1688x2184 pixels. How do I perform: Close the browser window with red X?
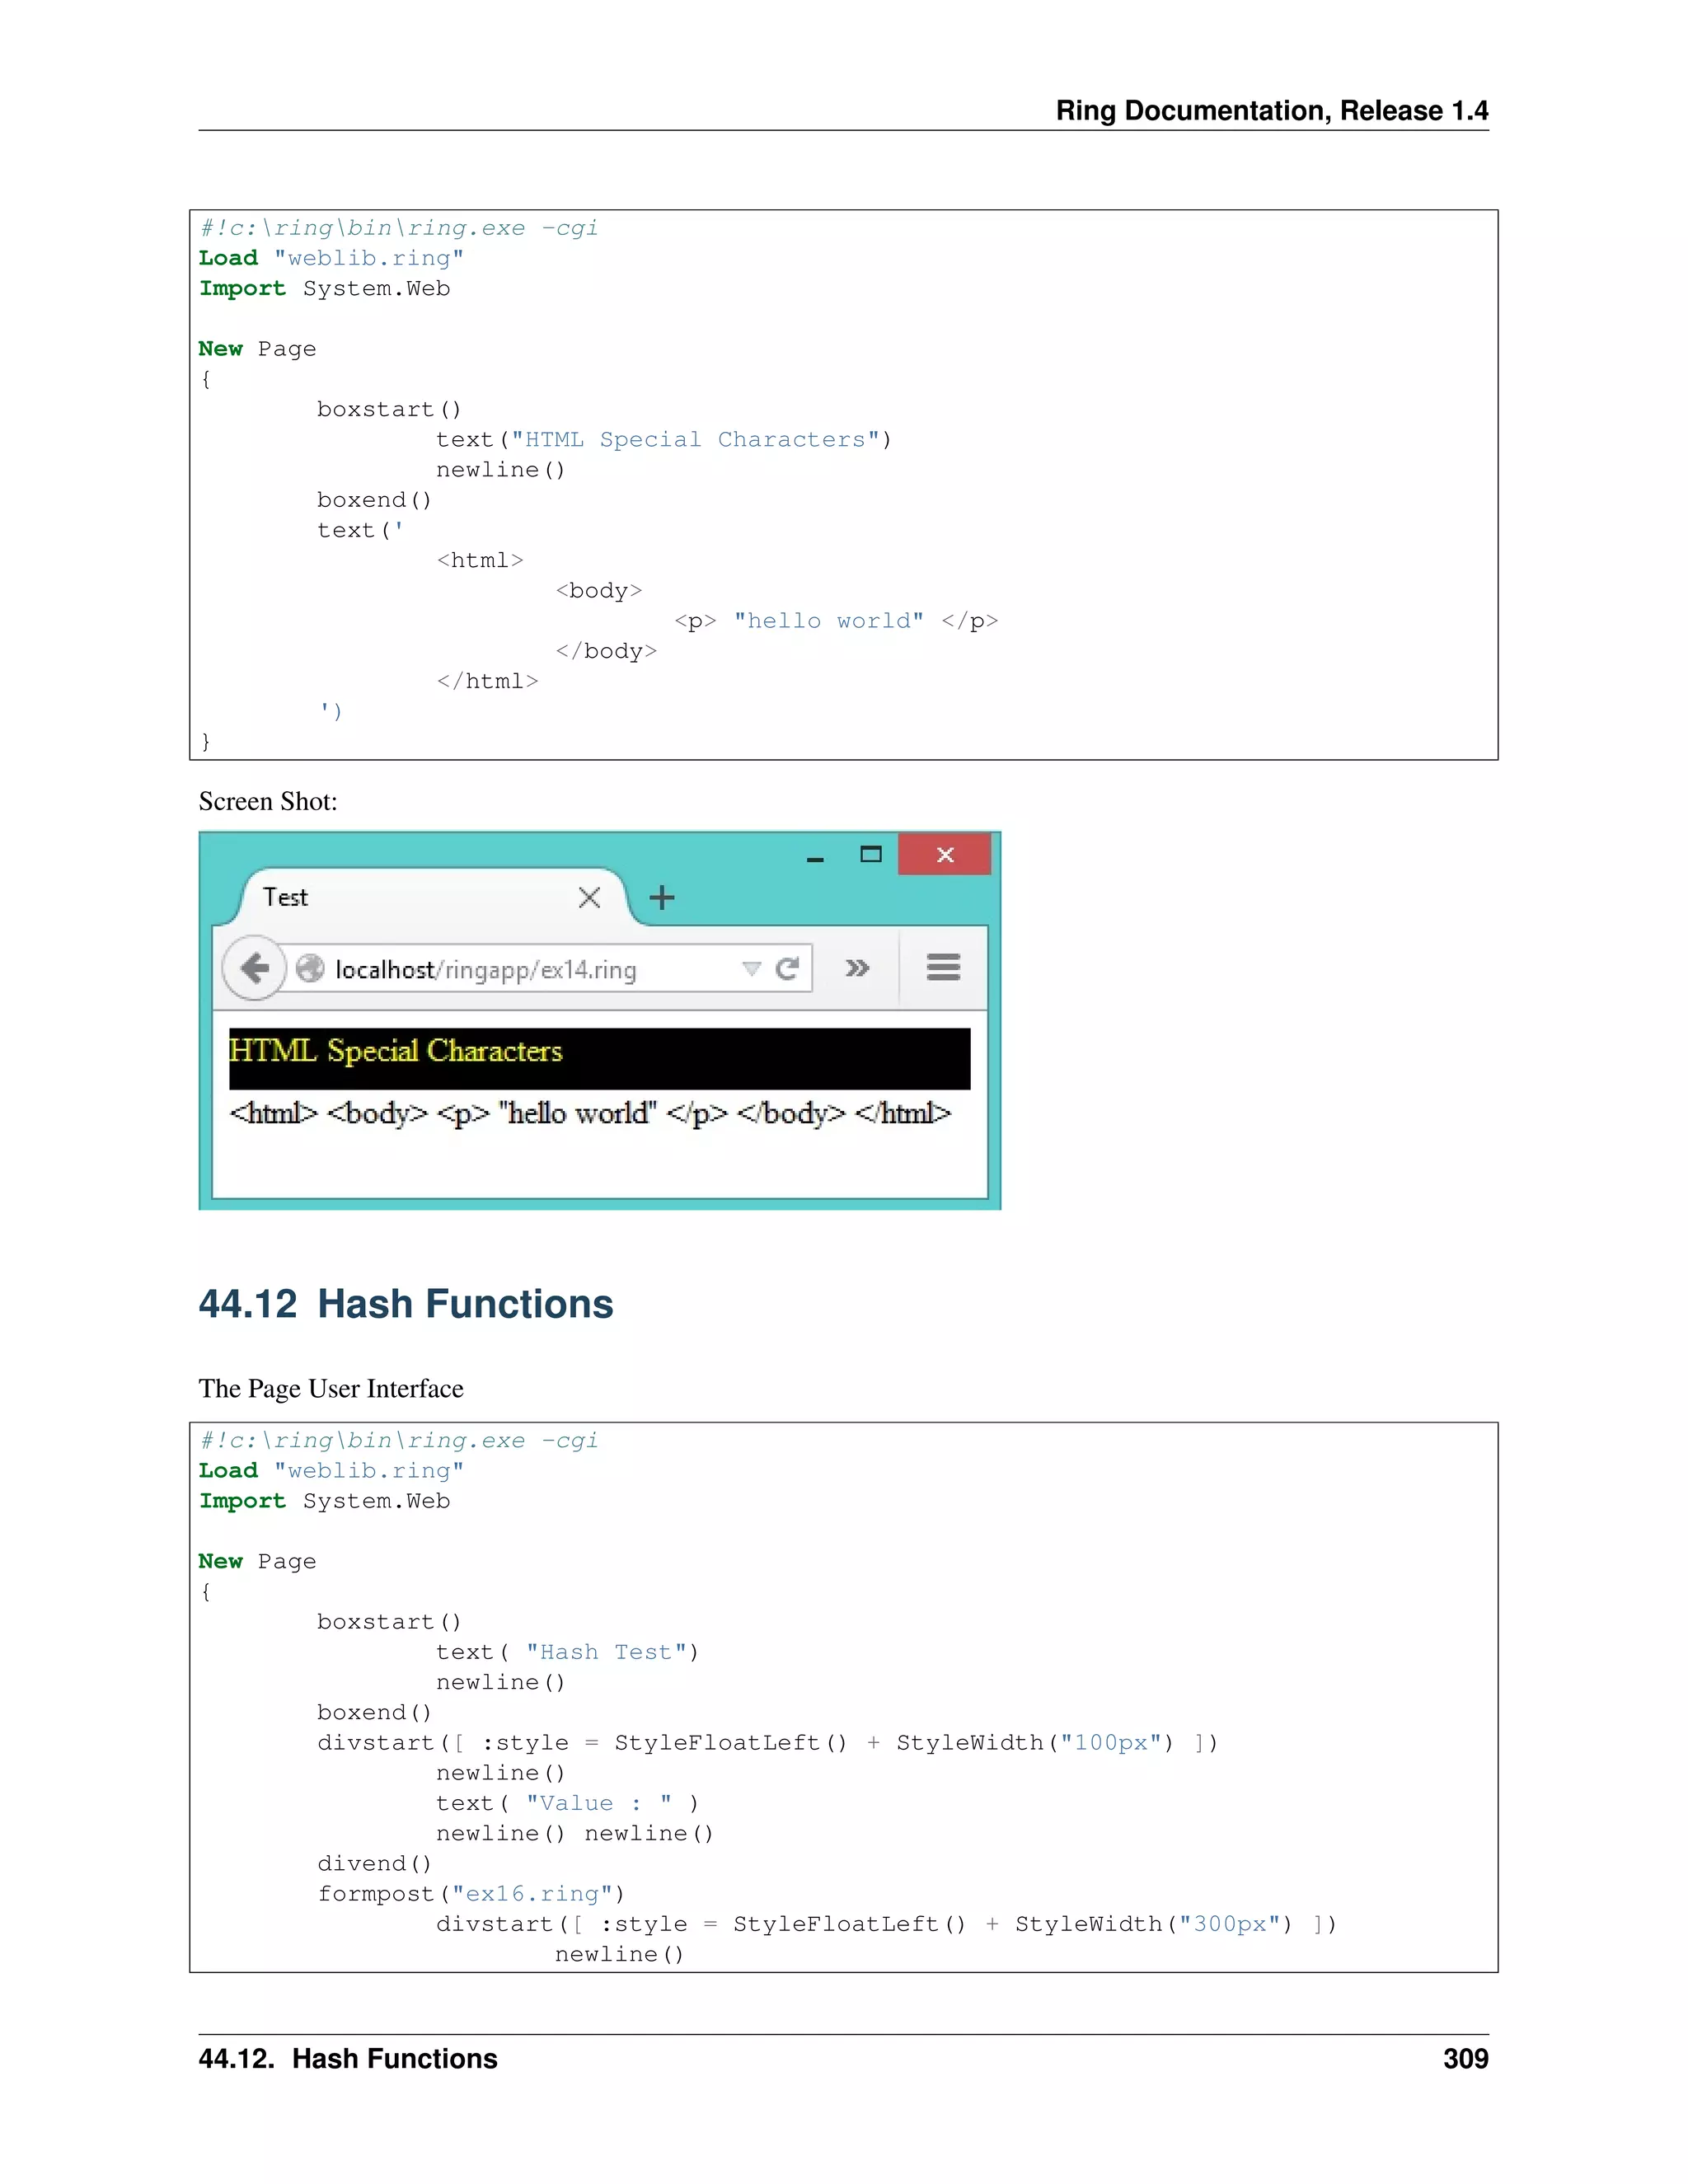(x=944, y=855)
